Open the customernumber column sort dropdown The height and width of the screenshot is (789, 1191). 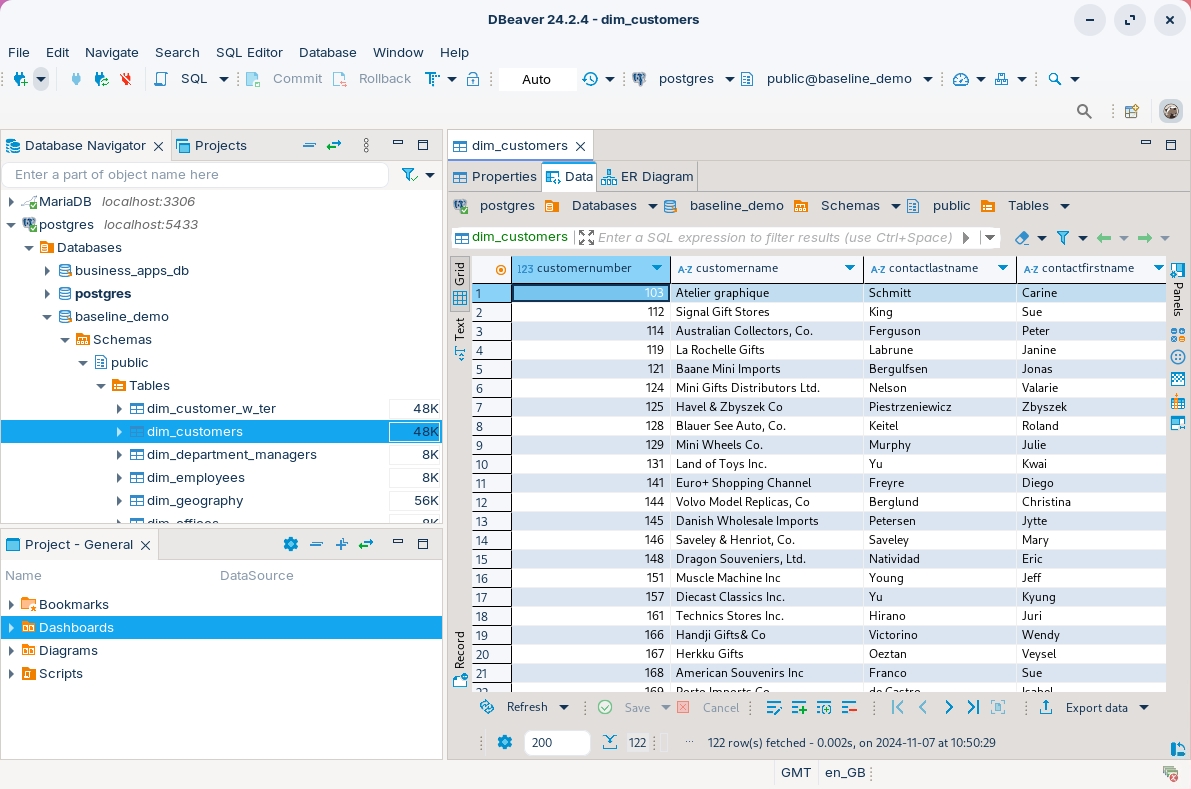click(657, 268)
